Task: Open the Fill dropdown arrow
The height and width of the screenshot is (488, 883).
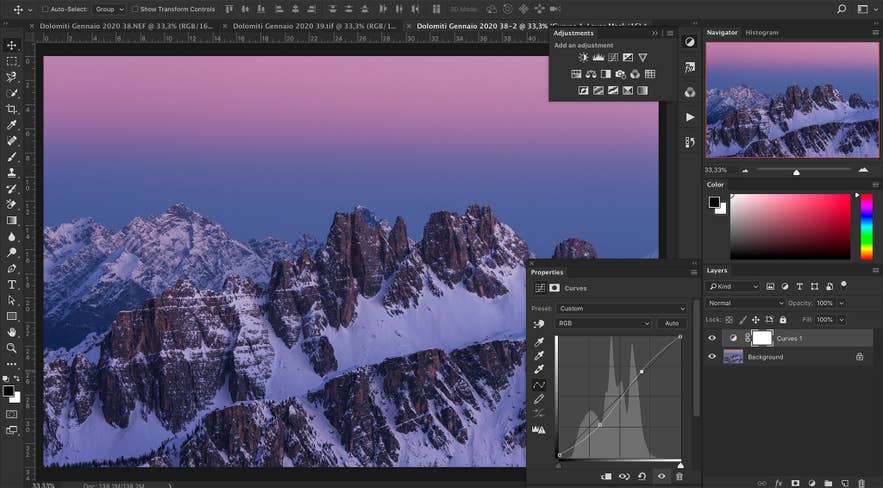Action: pyautogui.click(x=841, y=320)
